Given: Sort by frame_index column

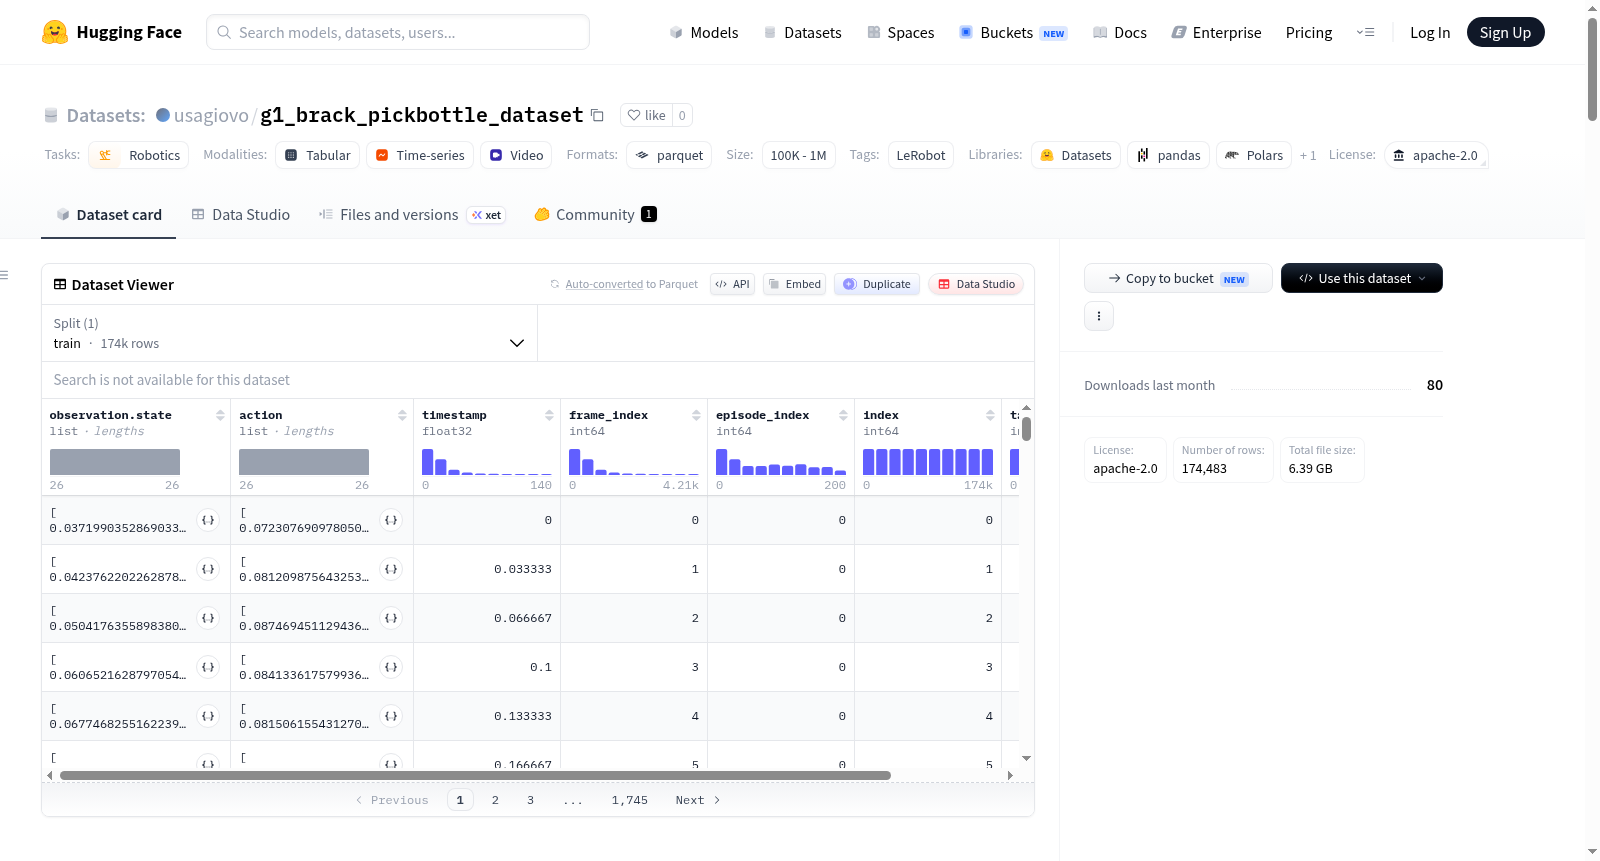Looking at the screenshot, I should (696, 415).
